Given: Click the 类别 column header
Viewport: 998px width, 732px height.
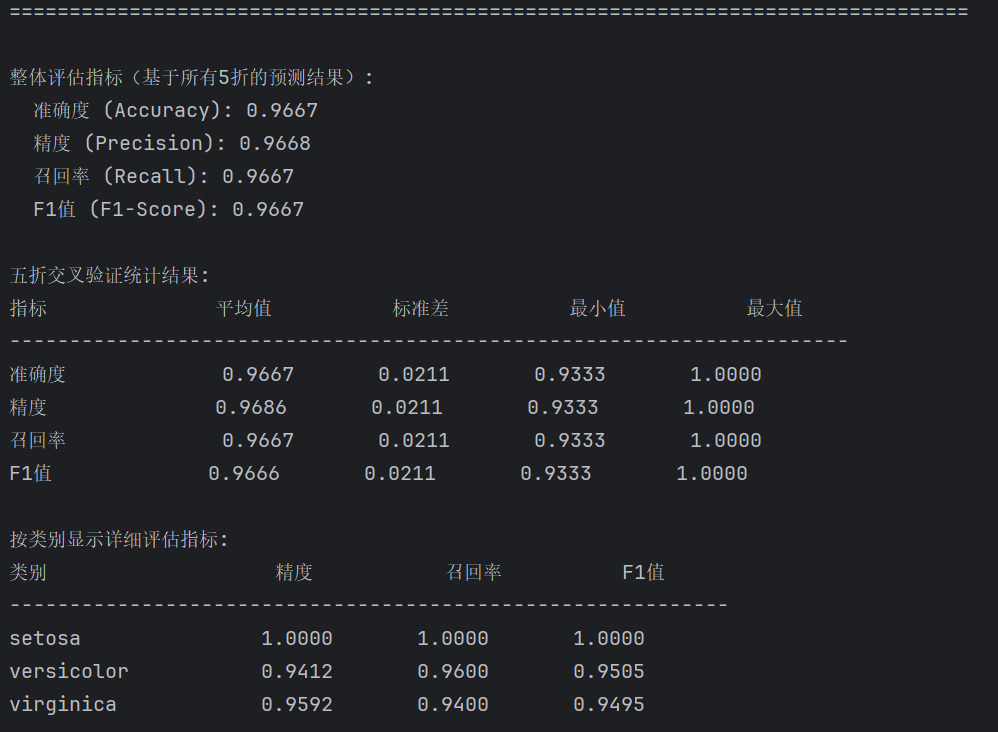Looking at the screenshot, I should (x=28, y=573).
